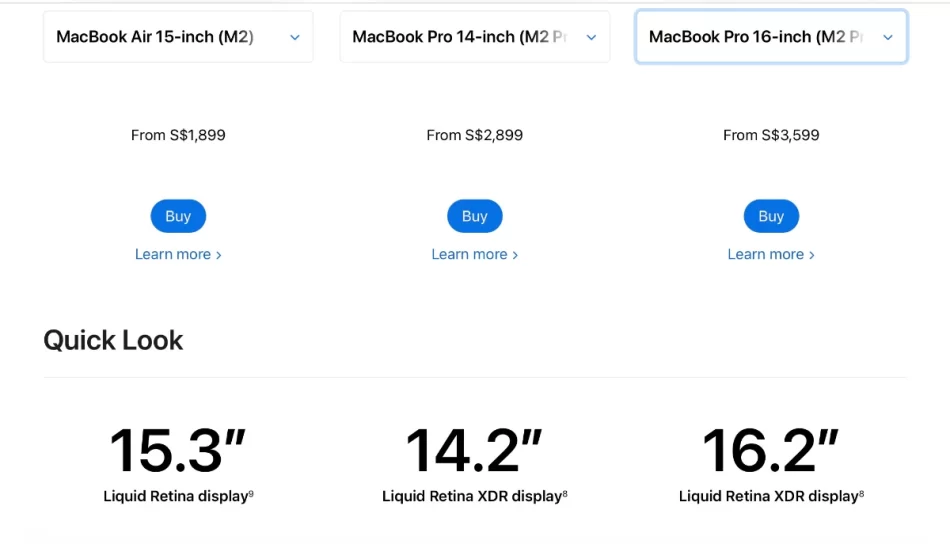Follow Learn more link for MacBook Air 15-inch

coord(178,255)
